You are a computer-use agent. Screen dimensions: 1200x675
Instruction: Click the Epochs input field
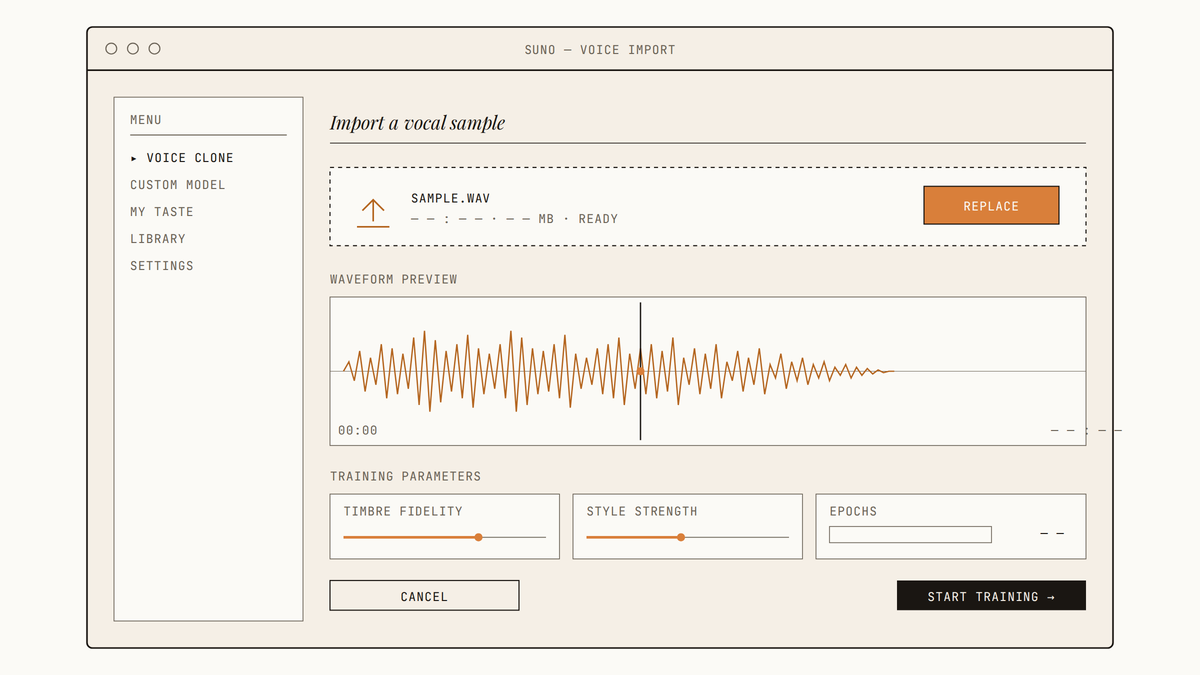(910, 535)
